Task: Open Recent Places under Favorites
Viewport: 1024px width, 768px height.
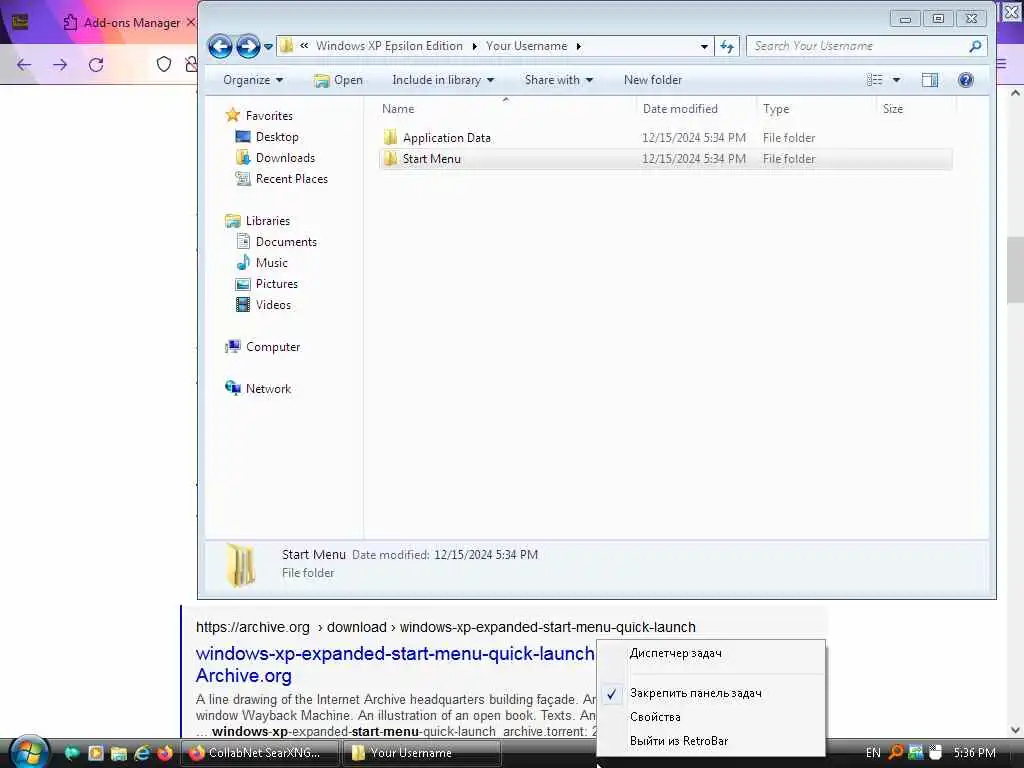Action: (282, 178)
